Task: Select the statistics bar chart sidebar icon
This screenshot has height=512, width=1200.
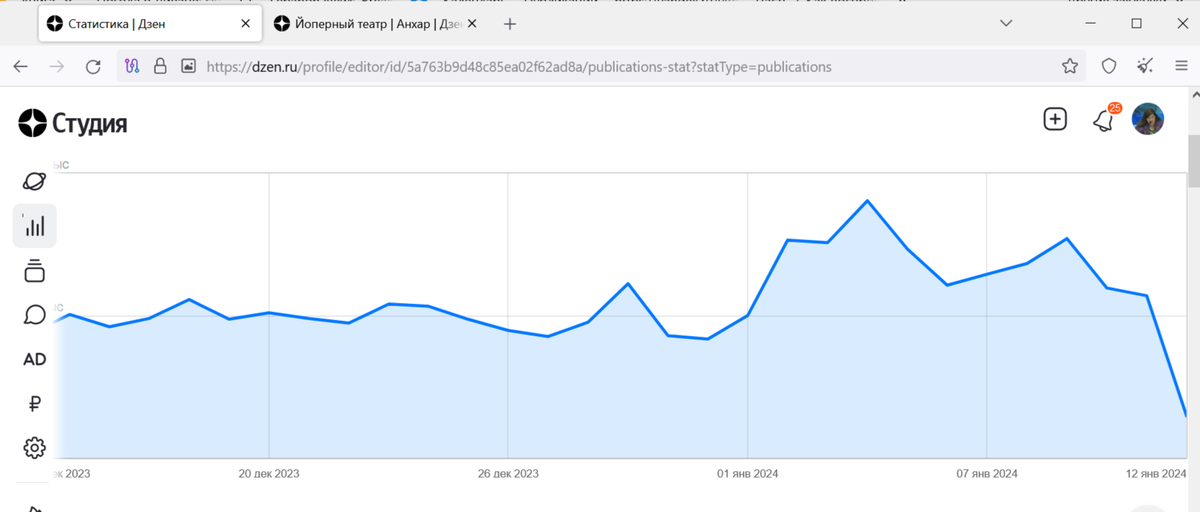Action: tap(34, 226)
